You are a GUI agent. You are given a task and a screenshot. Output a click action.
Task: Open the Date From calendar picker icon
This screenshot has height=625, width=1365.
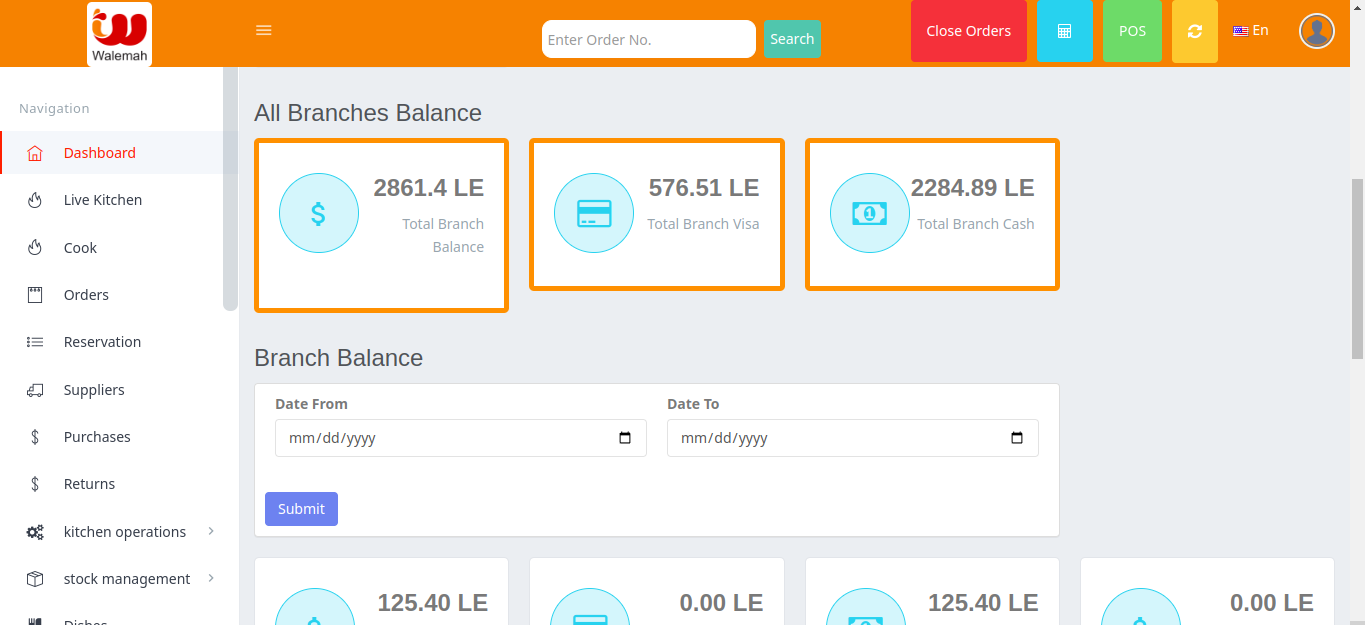(x=625, y=438)
